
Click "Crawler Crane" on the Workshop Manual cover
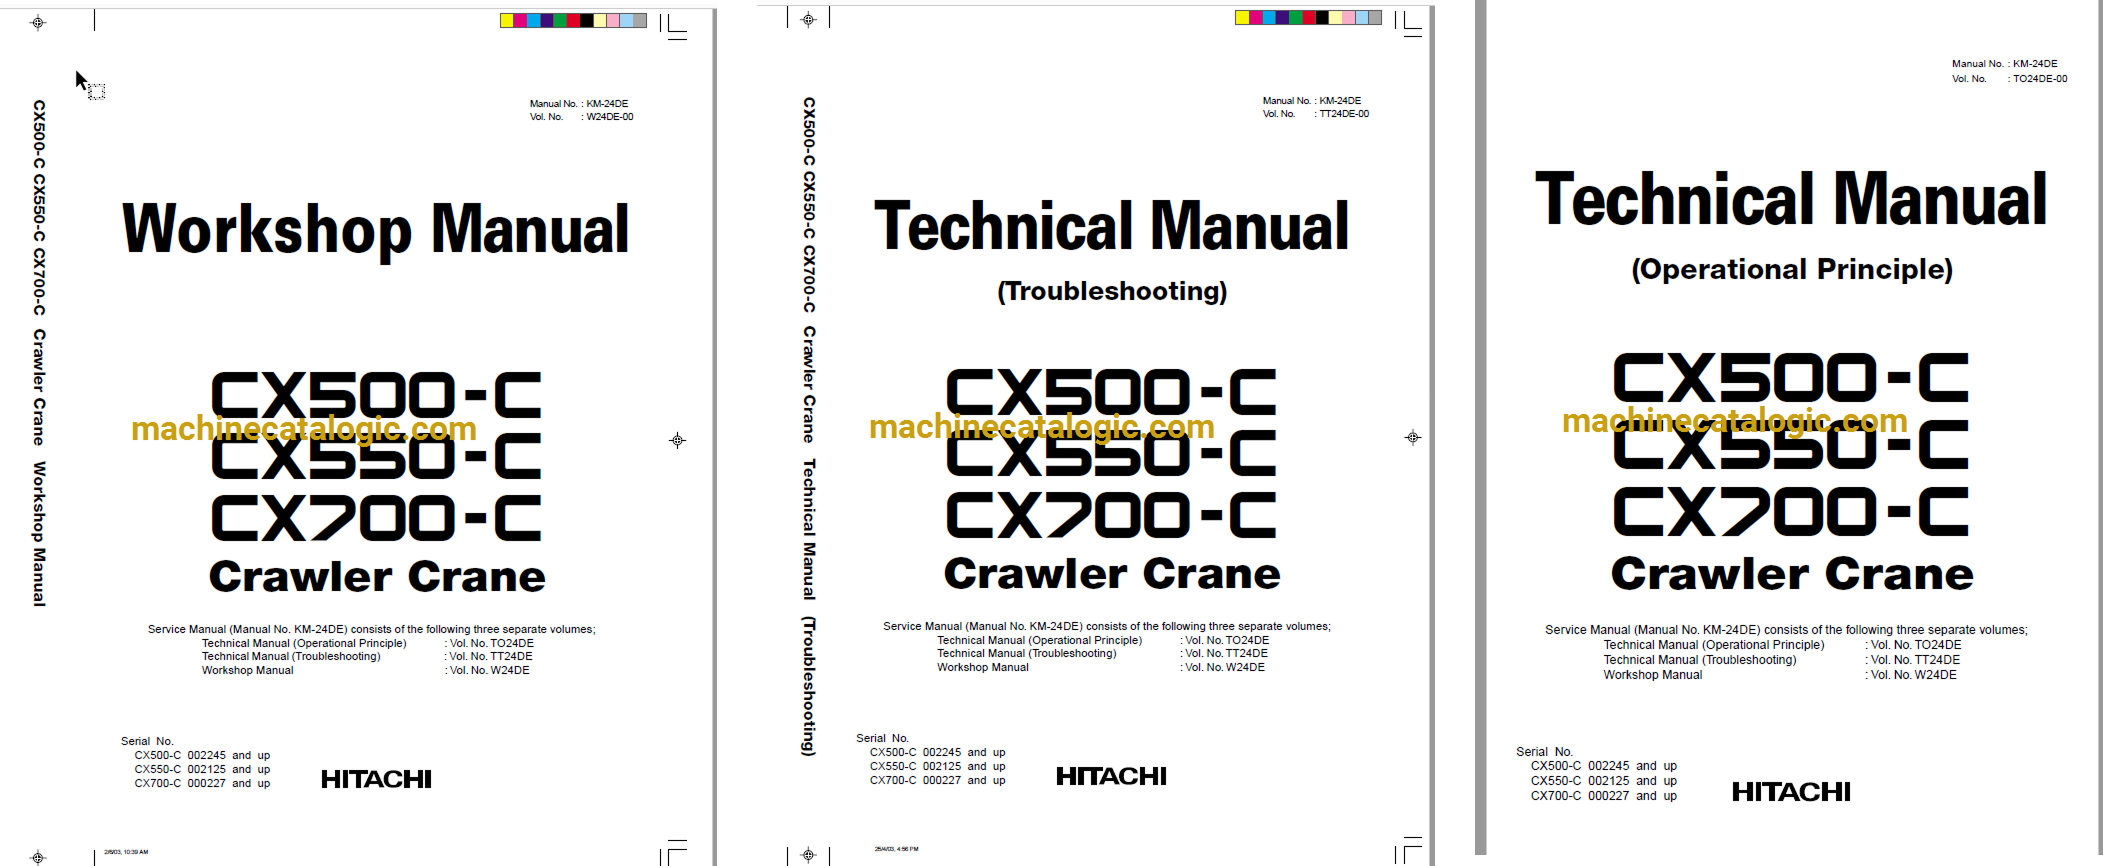[x=377, y=577]
